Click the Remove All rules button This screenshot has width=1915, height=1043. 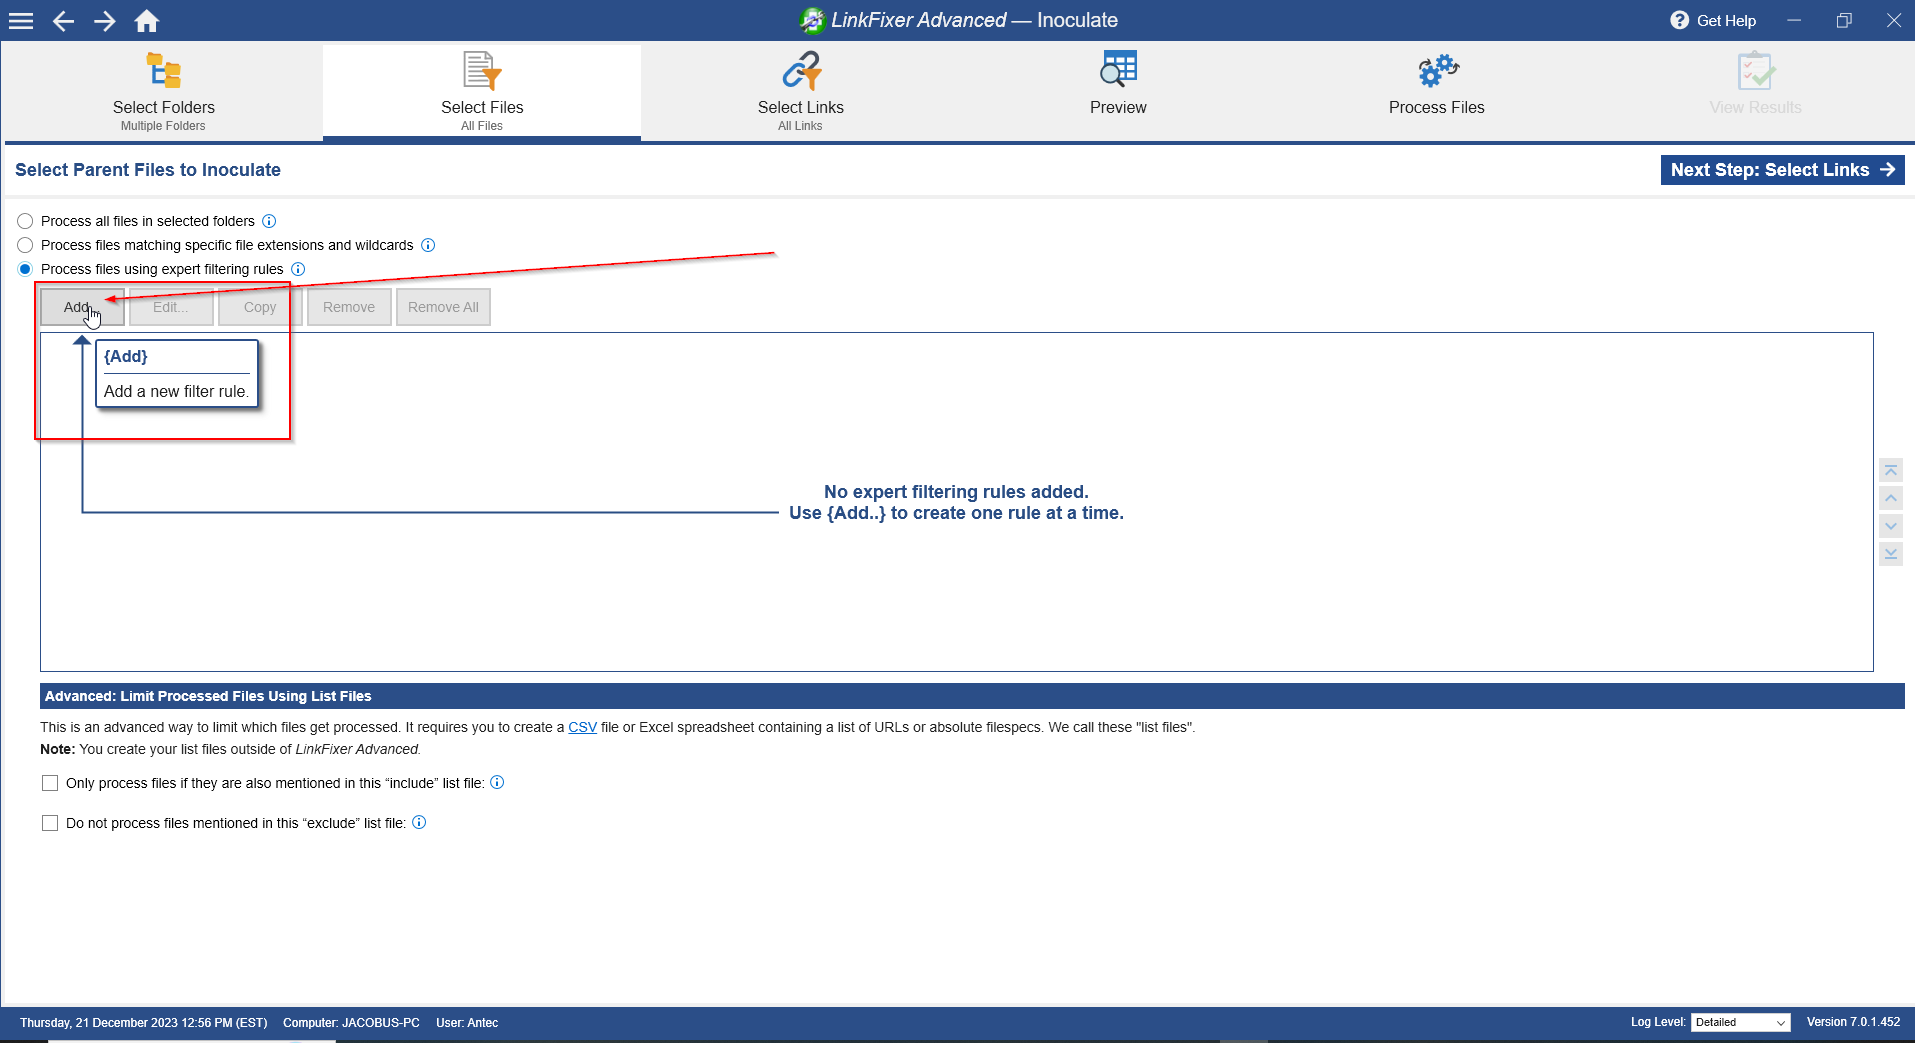click(443, 307)
